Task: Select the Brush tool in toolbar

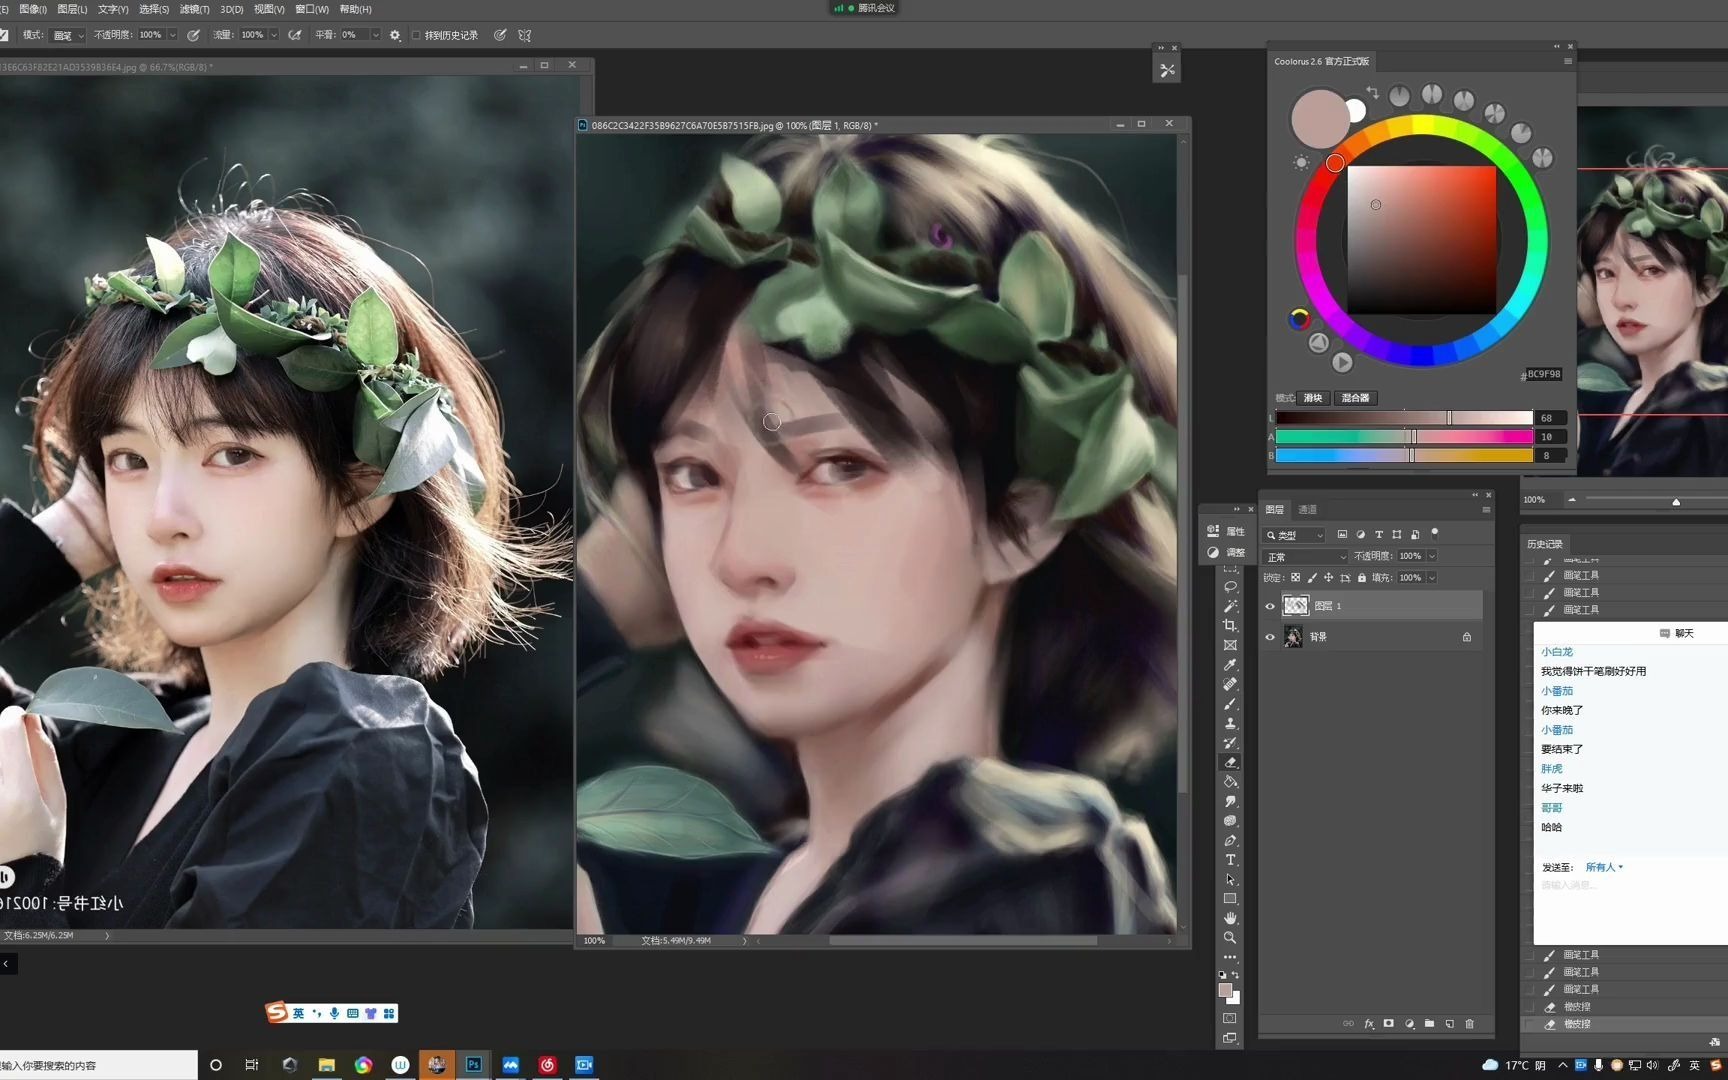Action: 1230,704
